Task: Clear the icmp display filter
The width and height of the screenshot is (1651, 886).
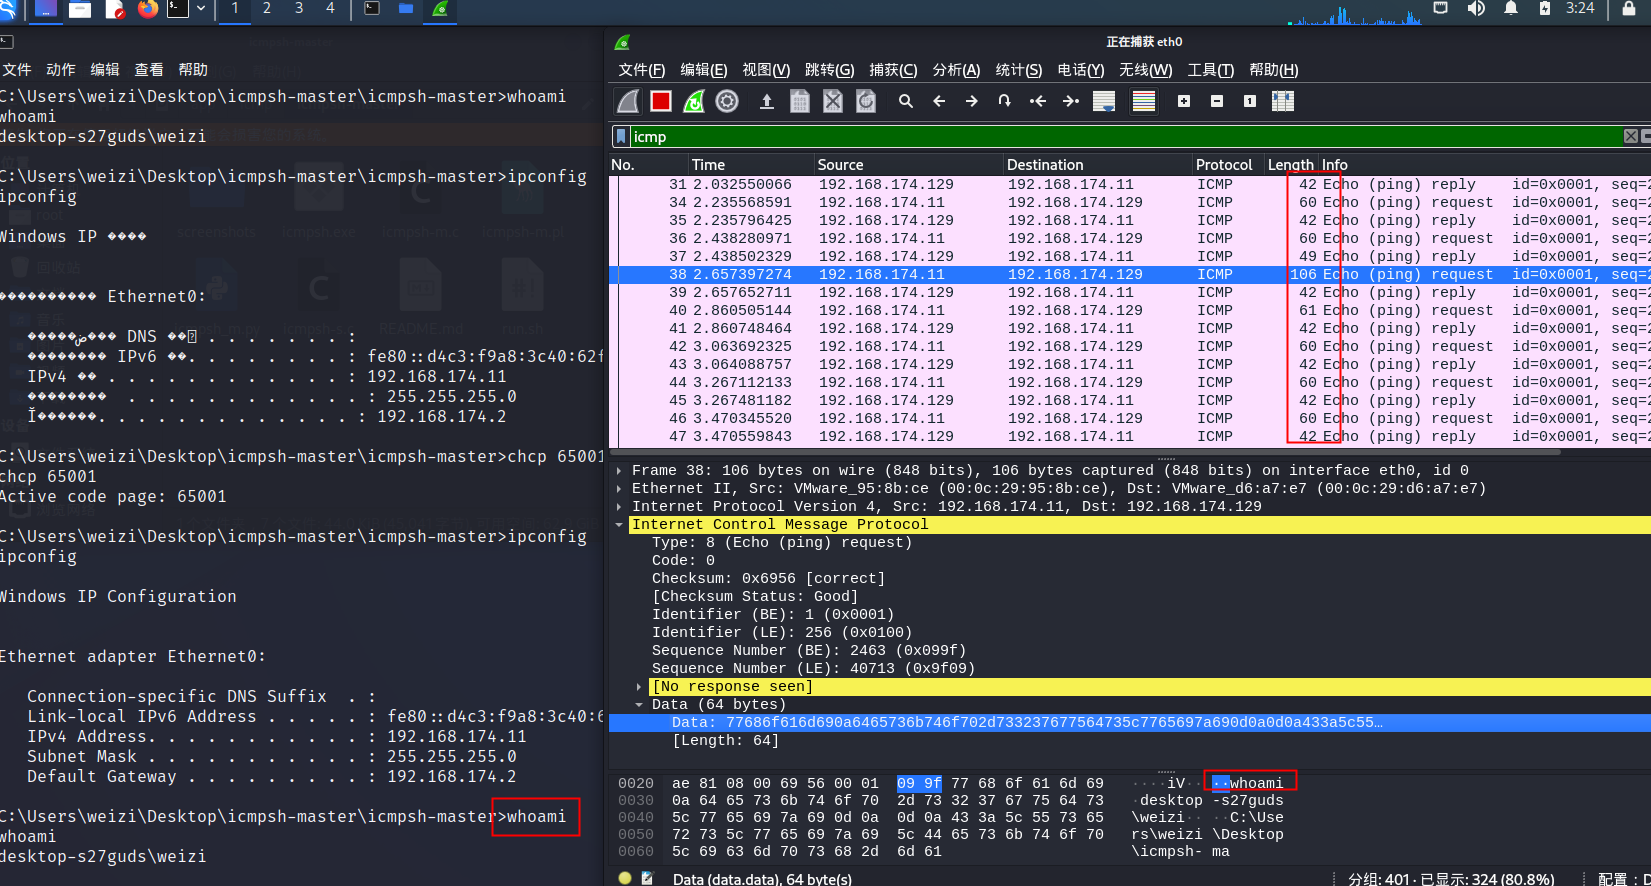Action: point(1631,136)
